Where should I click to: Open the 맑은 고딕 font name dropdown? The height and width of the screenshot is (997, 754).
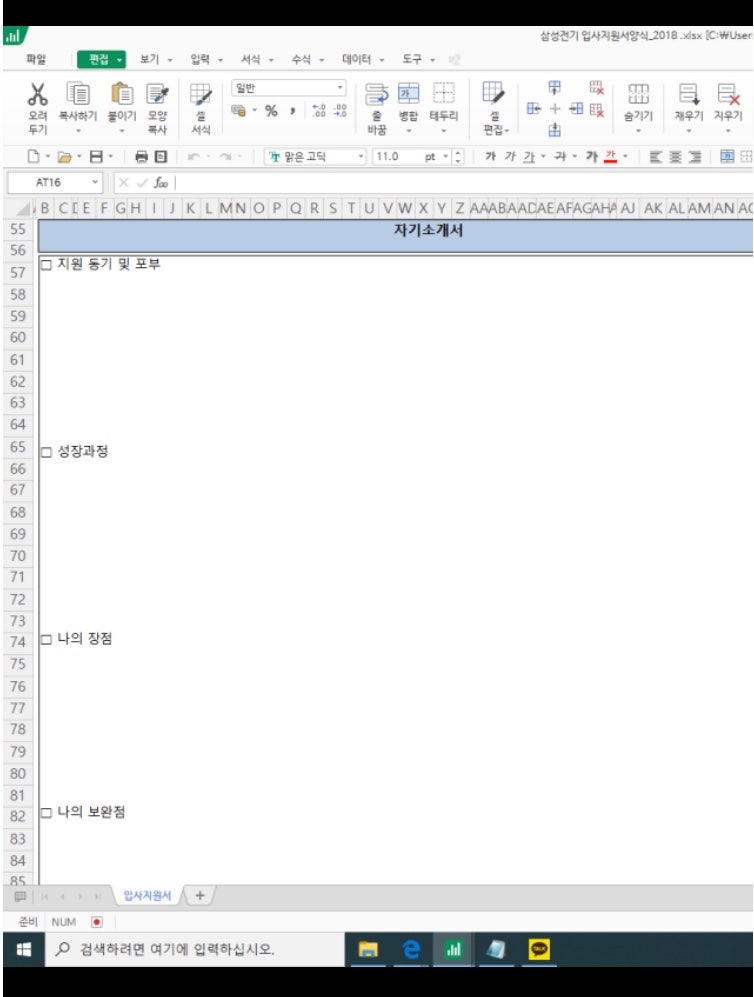pyautogui.click(x=361, y=157)
